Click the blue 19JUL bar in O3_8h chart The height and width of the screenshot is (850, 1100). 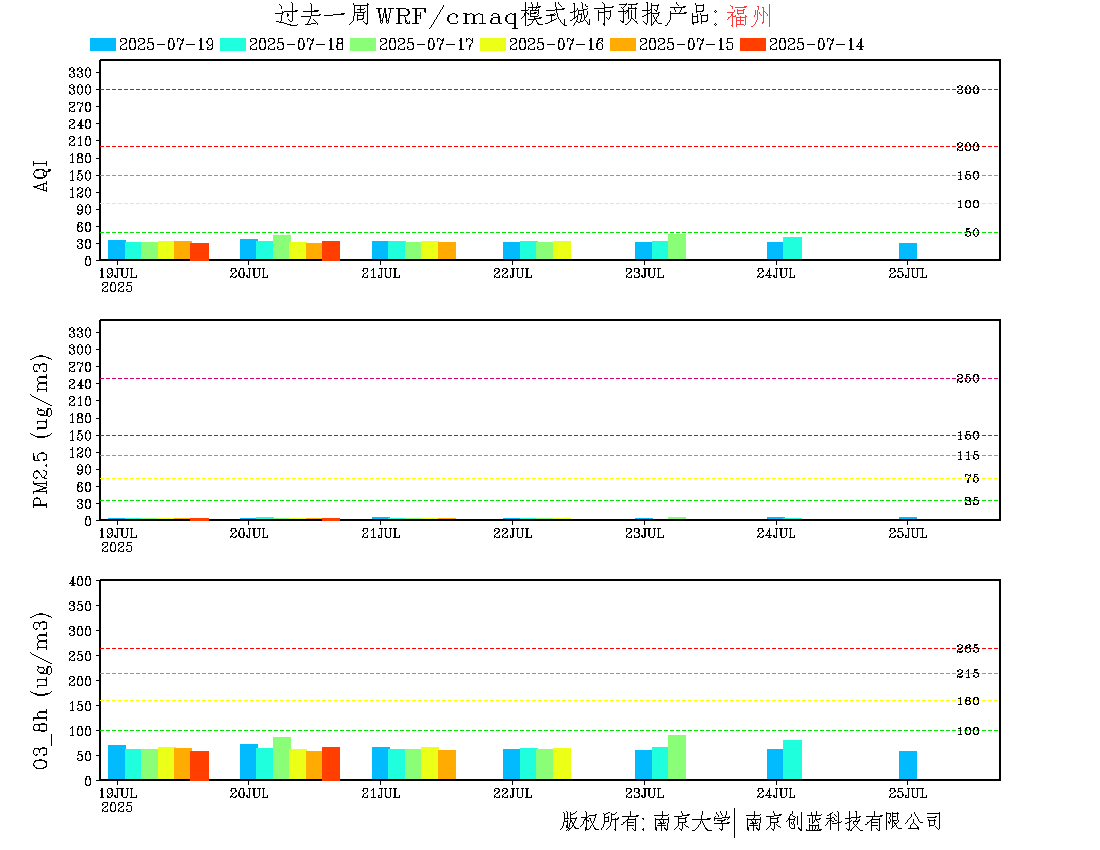click(x=117, y=762)
